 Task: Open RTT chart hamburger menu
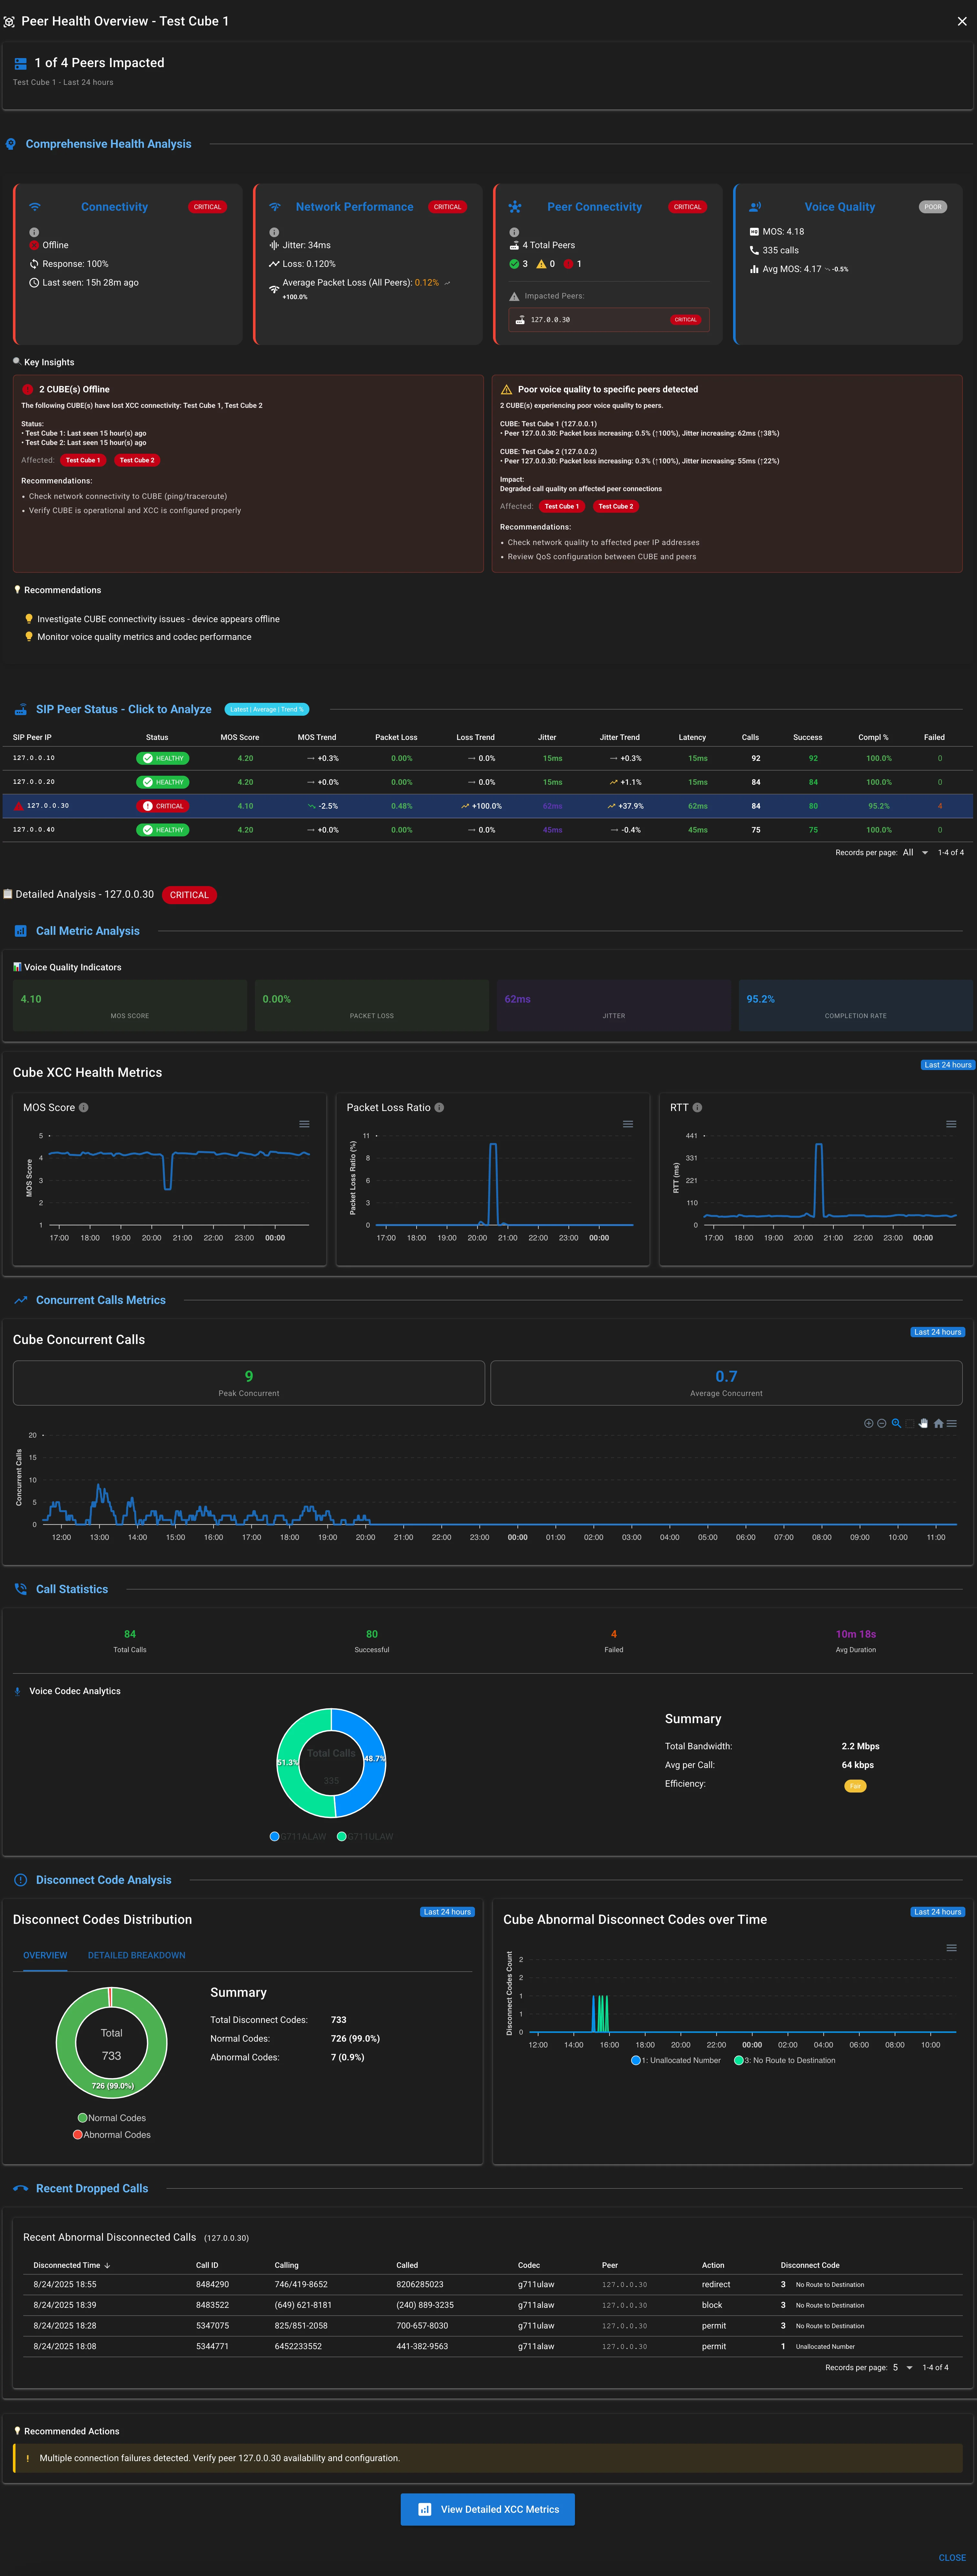pyautogui.click(x=951, y=1124)
